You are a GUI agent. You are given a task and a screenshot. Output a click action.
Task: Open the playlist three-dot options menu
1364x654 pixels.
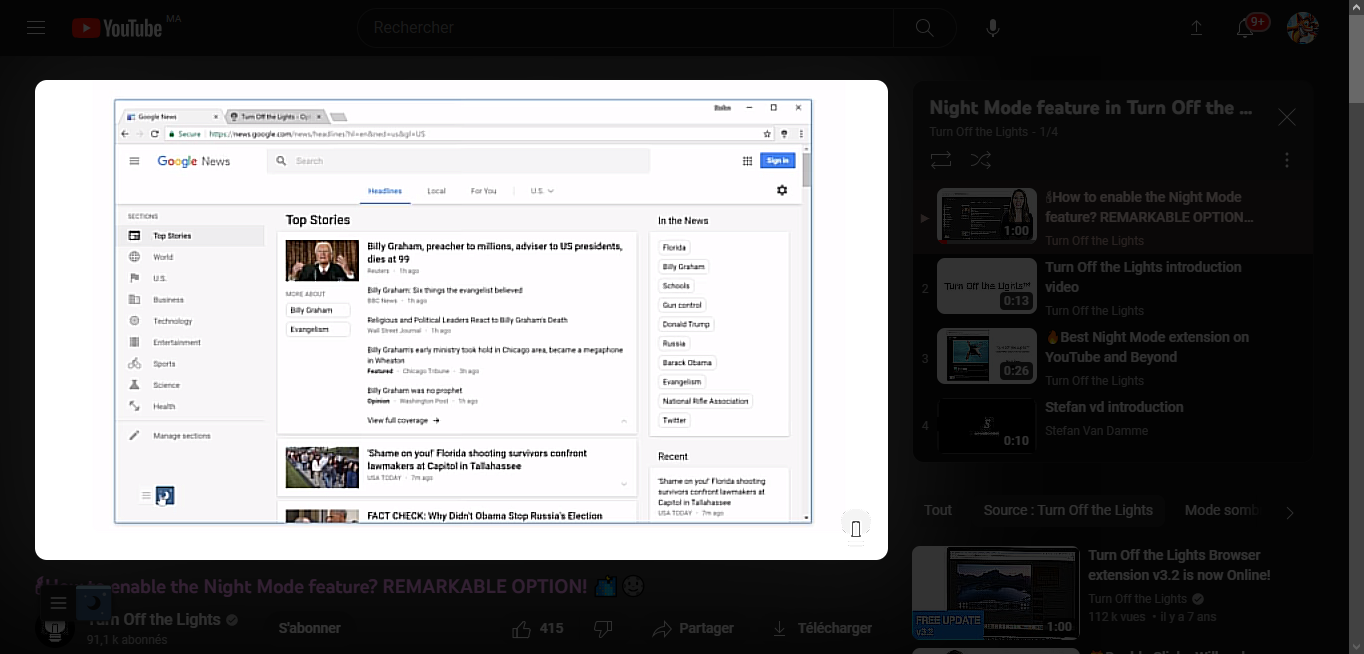pos(1287,160)
